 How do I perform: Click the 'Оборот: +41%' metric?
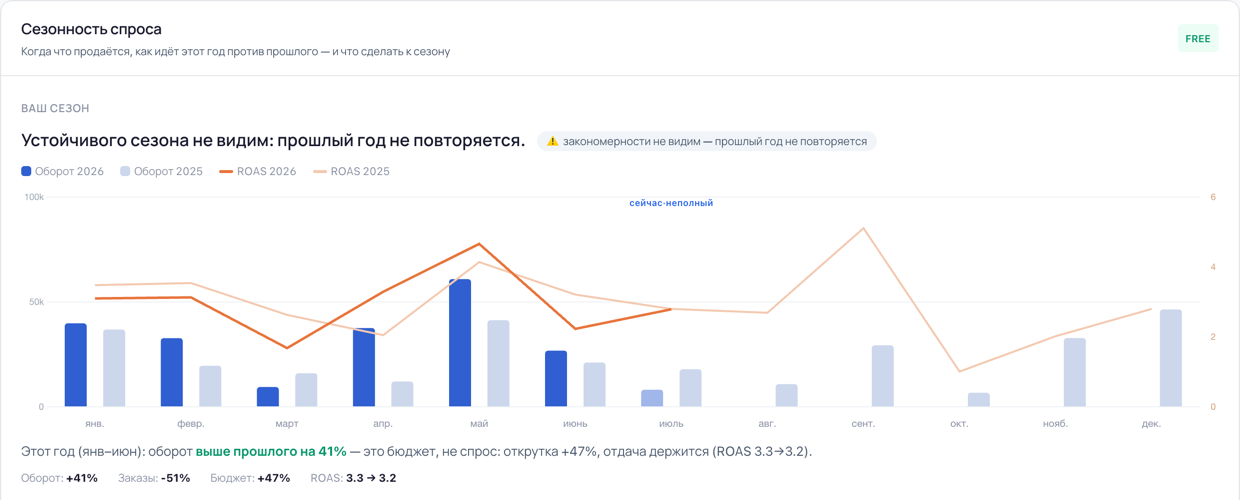59,478
